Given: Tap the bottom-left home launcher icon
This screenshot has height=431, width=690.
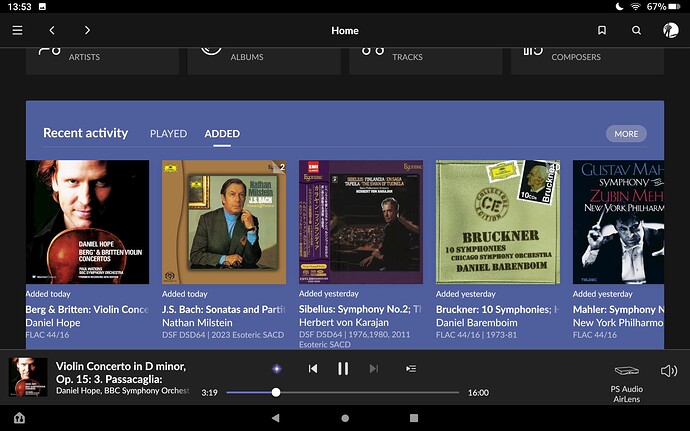Looking at the screenshot, I should point(19,417).
